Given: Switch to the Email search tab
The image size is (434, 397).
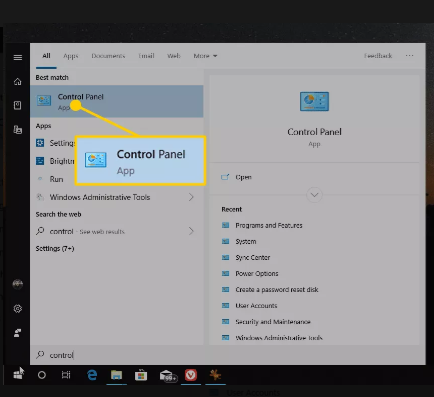Looking at the screenshot, I should pyautogui.click(x=146, y=56).
